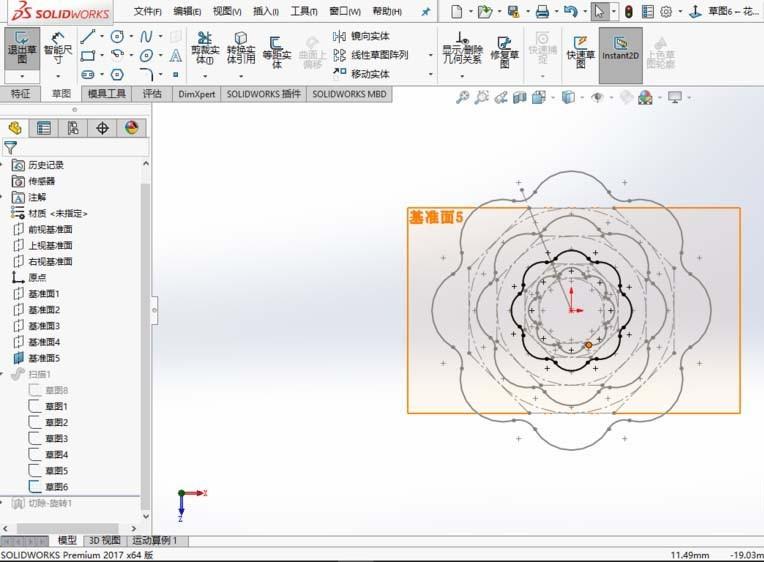Open the Move Entities dropdown arrow

431,74
